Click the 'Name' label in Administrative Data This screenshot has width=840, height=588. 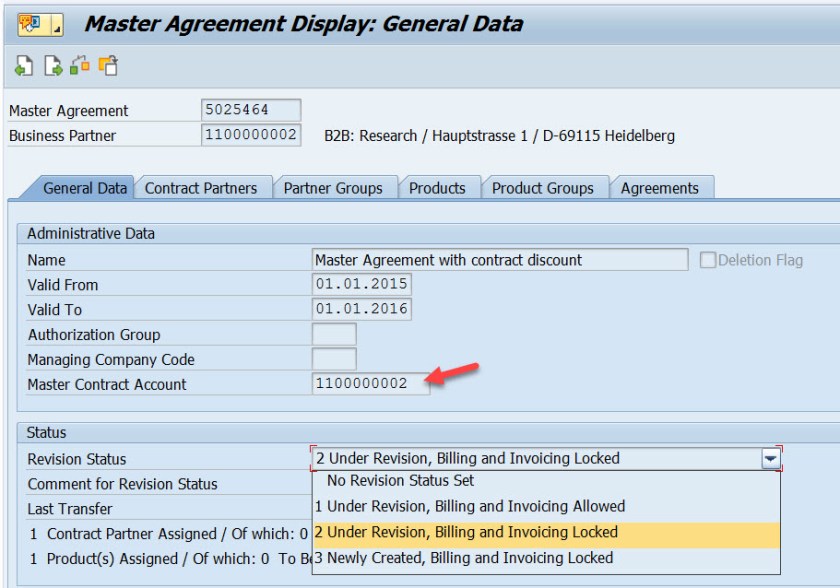point(46,260)
